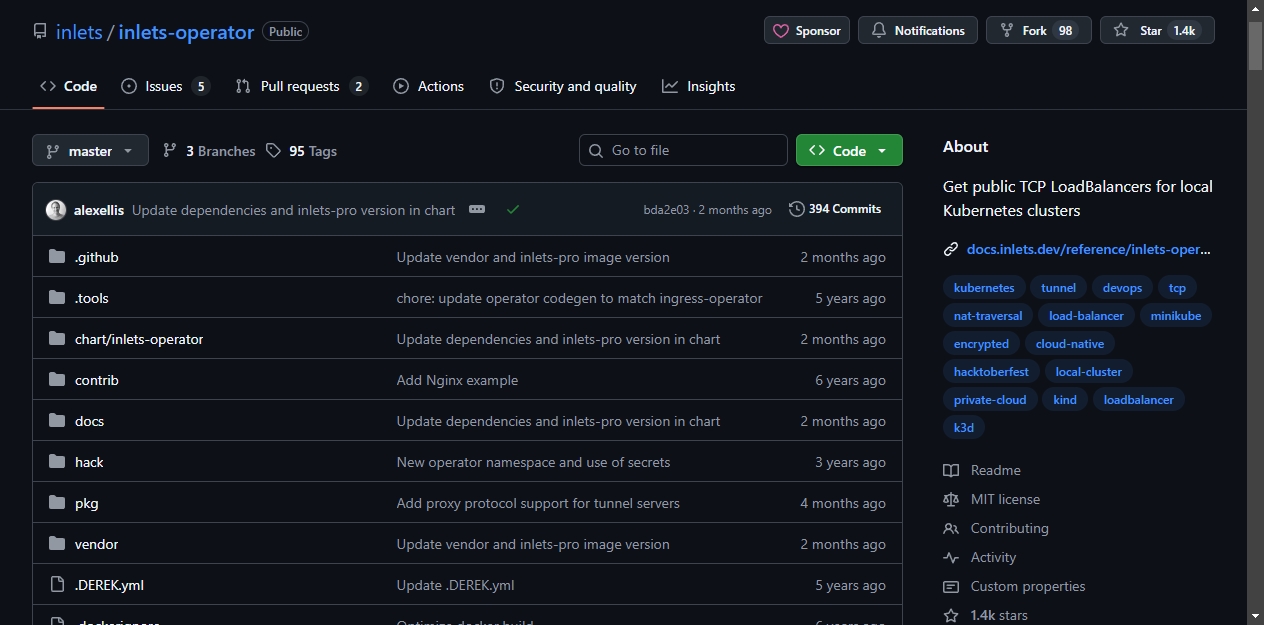
Task: Open the Actions tab
Action: (x=429, y=86)
